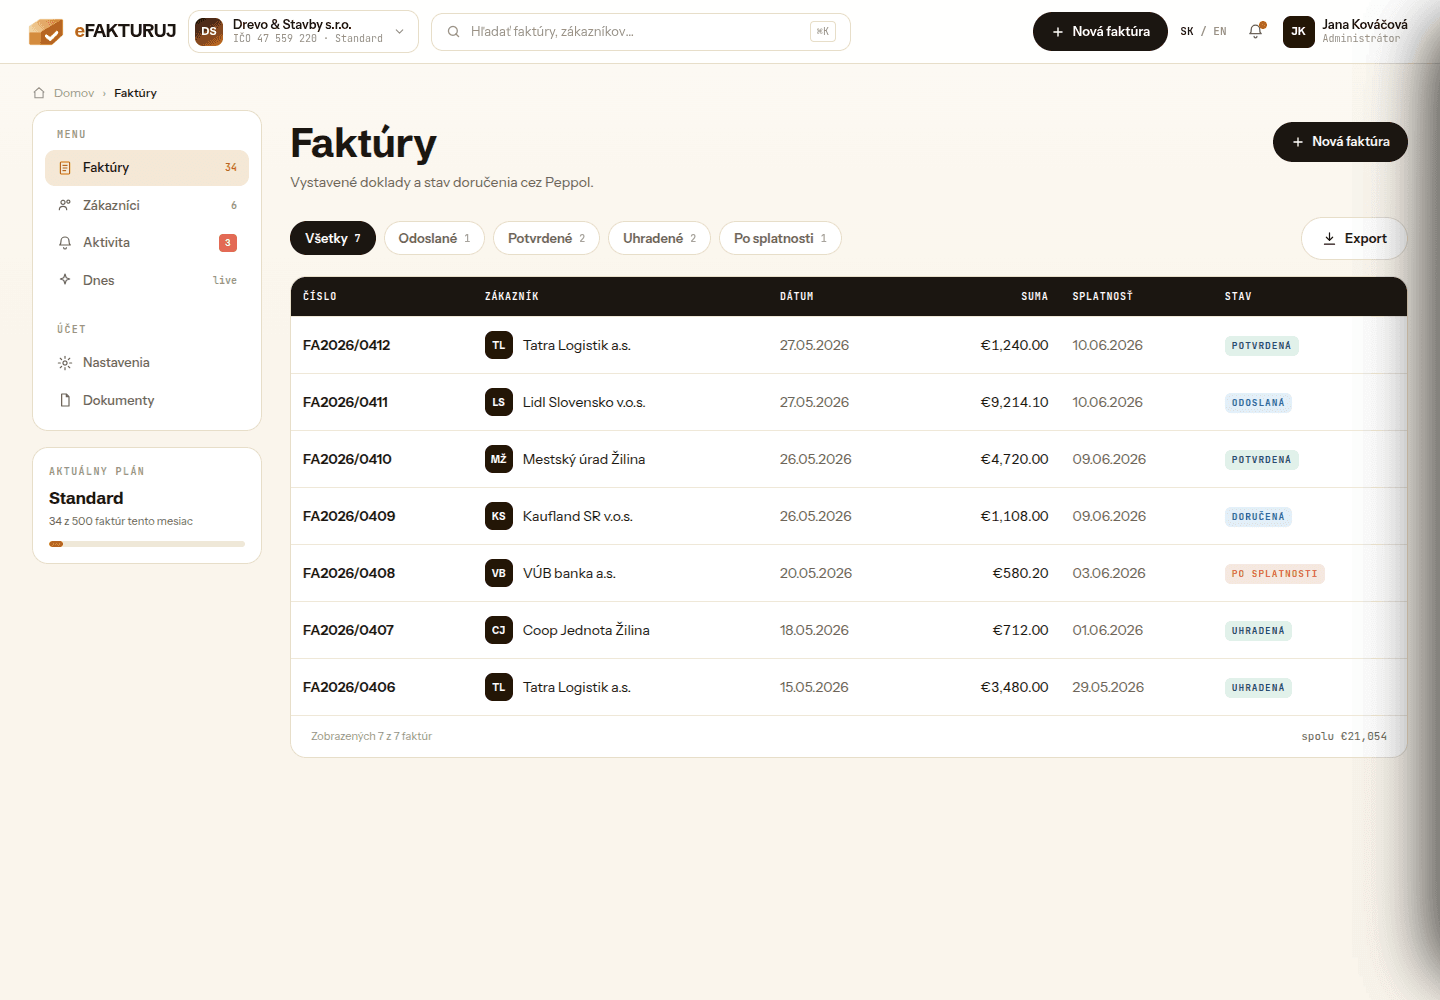This screenshot has width=1440, height=1000.
Task: Select the Odoslané filter tab
Action: pyautogui.click(x=434, y=238)
